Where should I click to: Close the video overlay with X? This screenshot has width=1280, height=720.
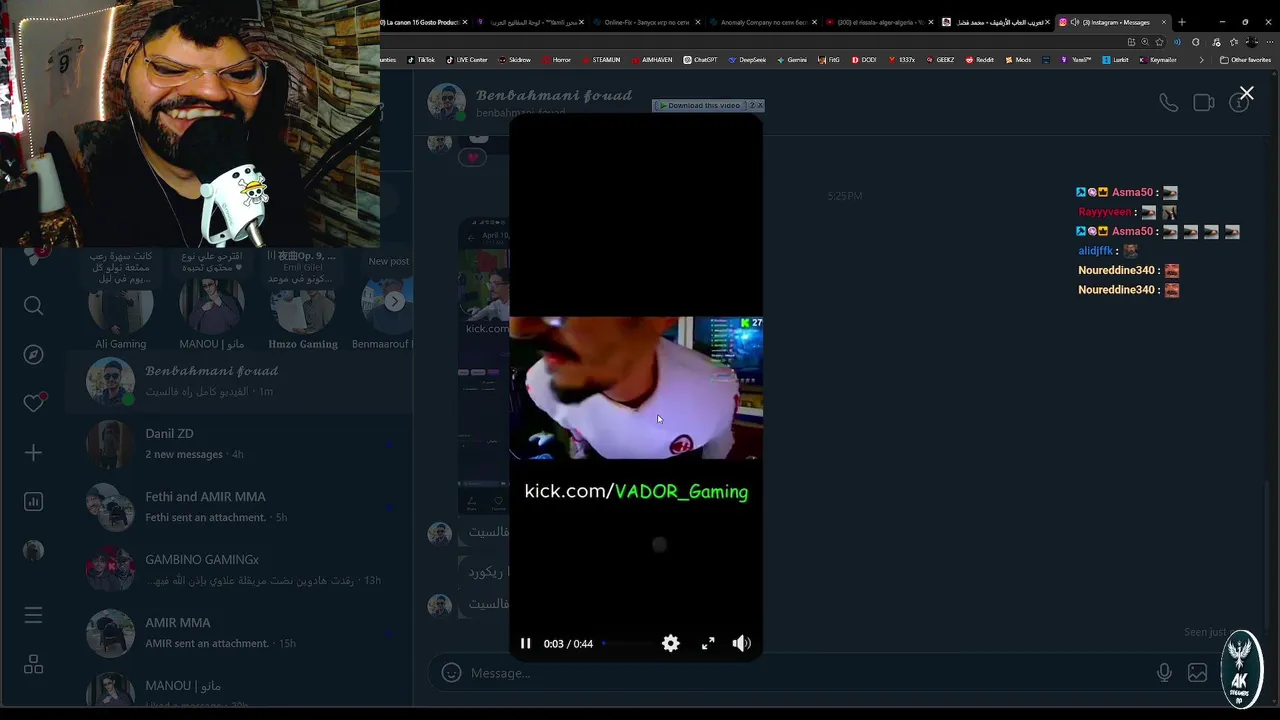point(1246,93)
